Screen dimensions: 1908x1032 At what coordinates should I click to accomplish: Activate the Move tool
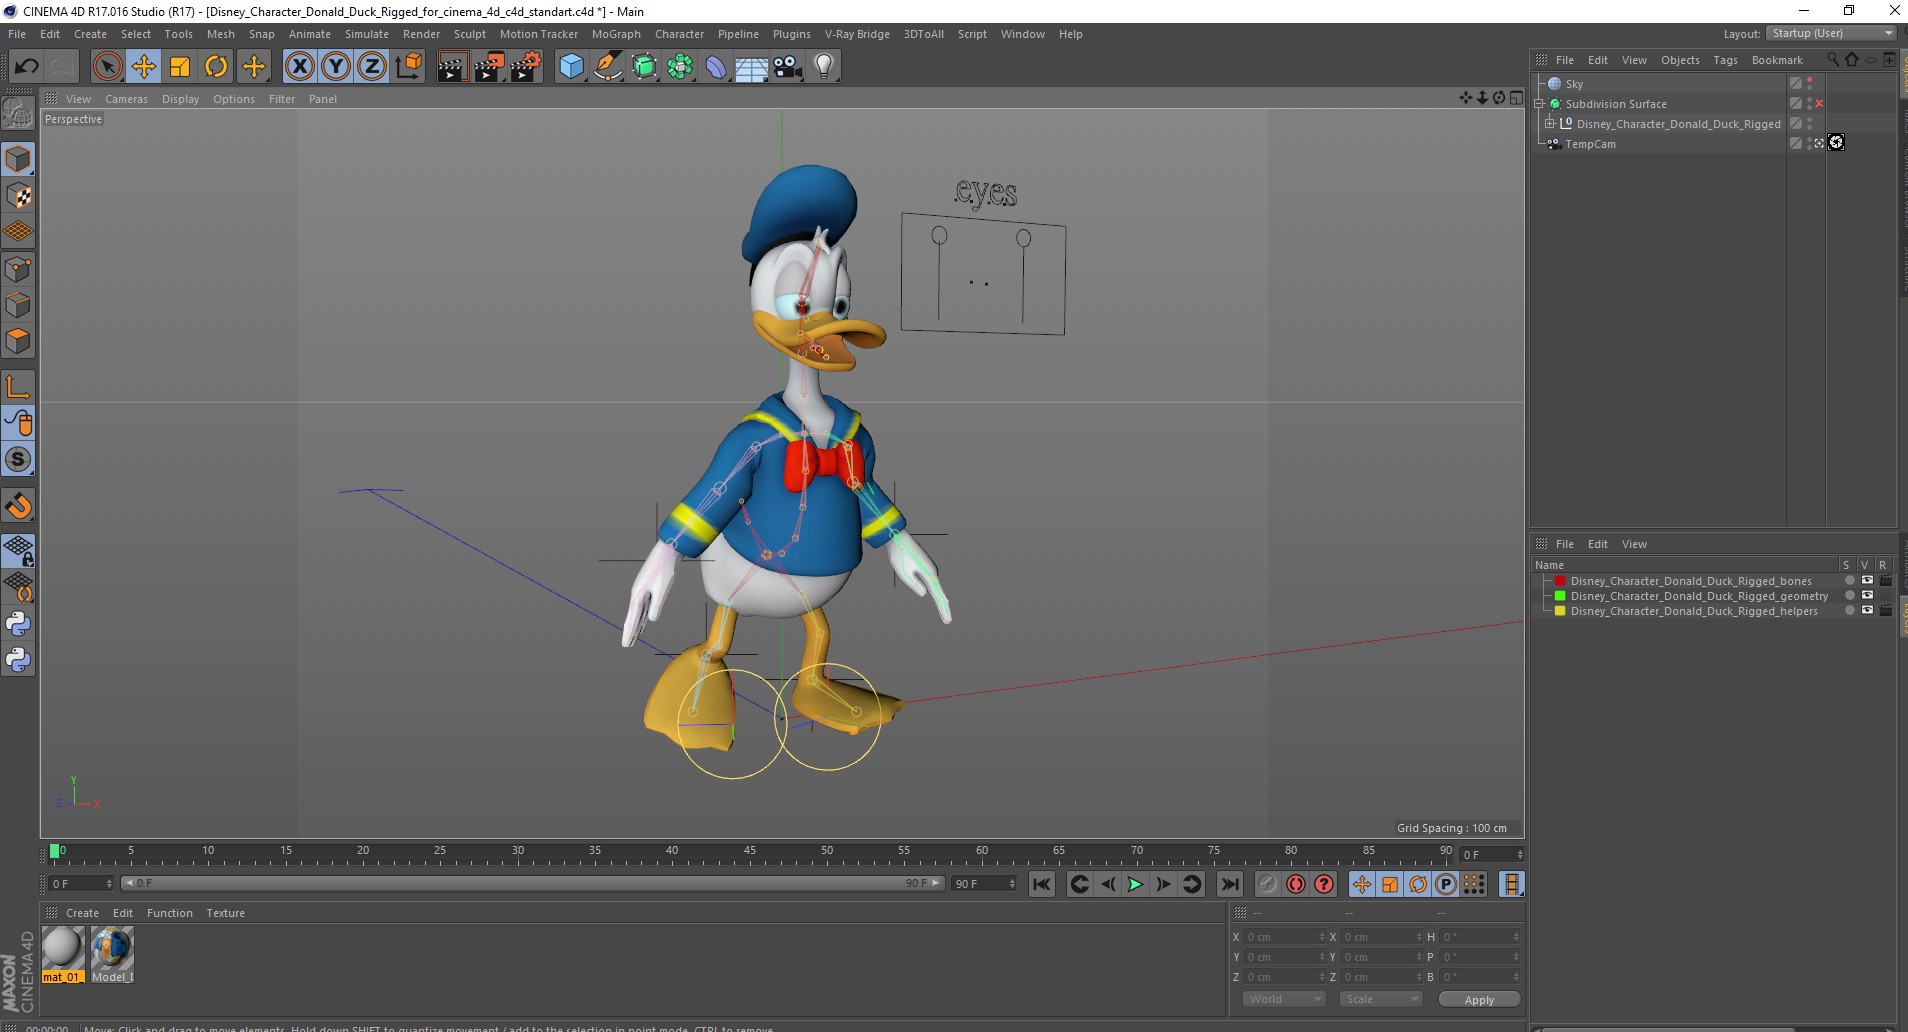[144, 67]
